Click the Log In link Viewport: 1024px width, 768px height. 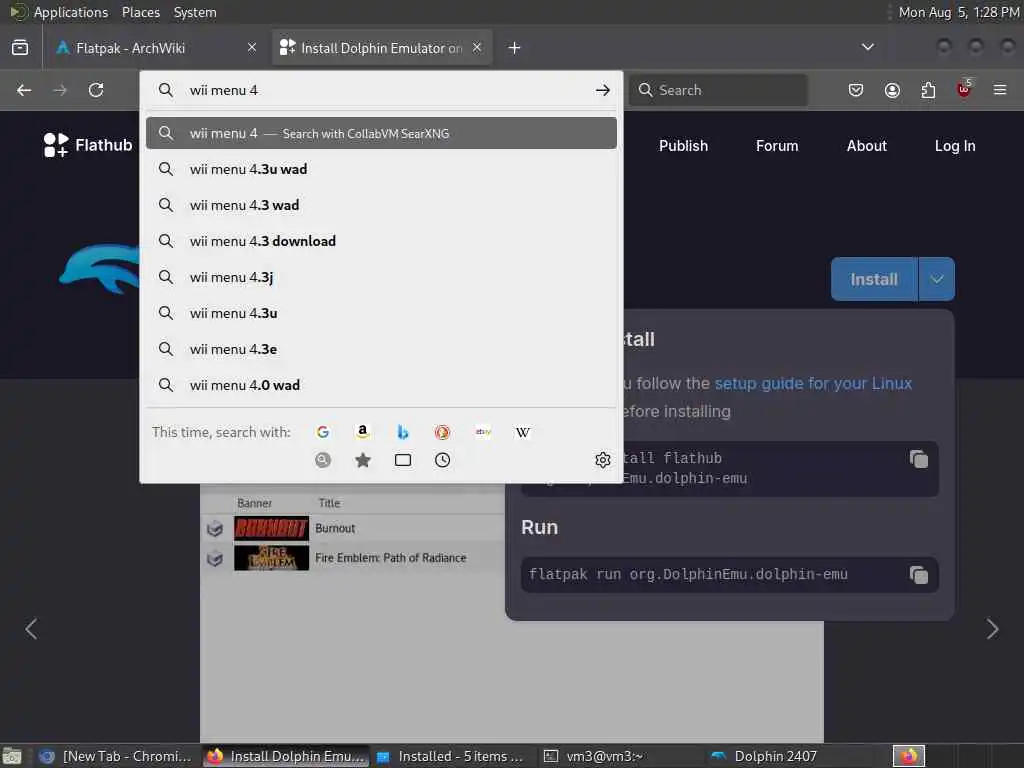[x=955, y=146]
